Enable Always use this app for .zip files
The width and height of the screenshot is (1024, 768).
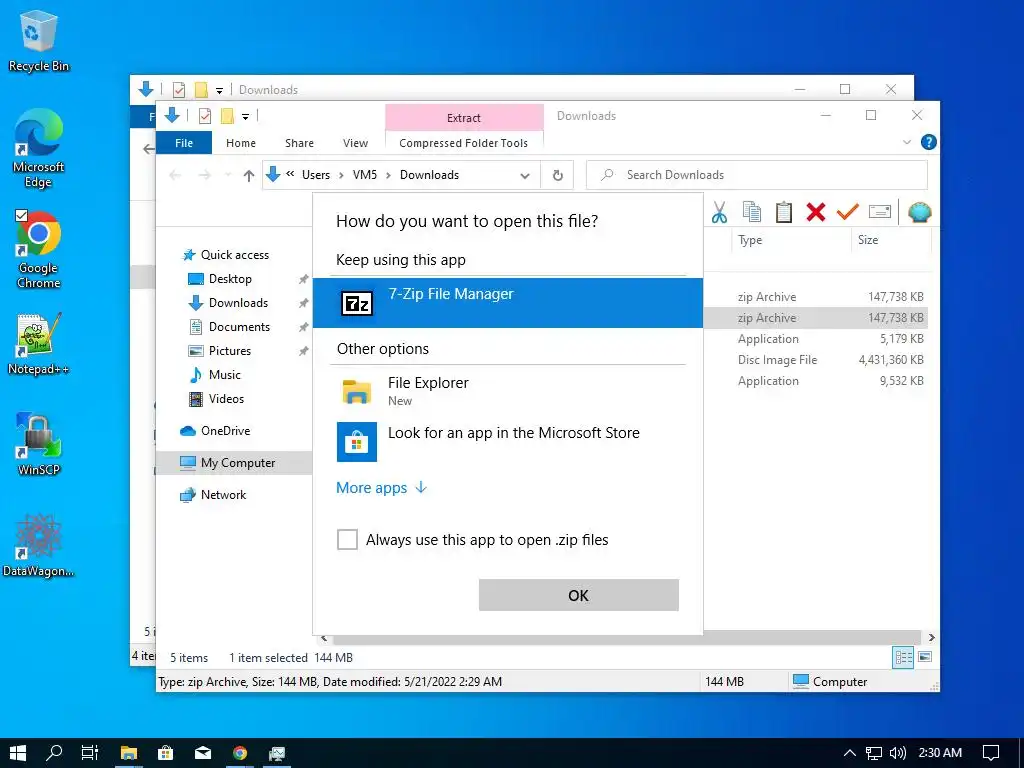(x=347, y=539)
